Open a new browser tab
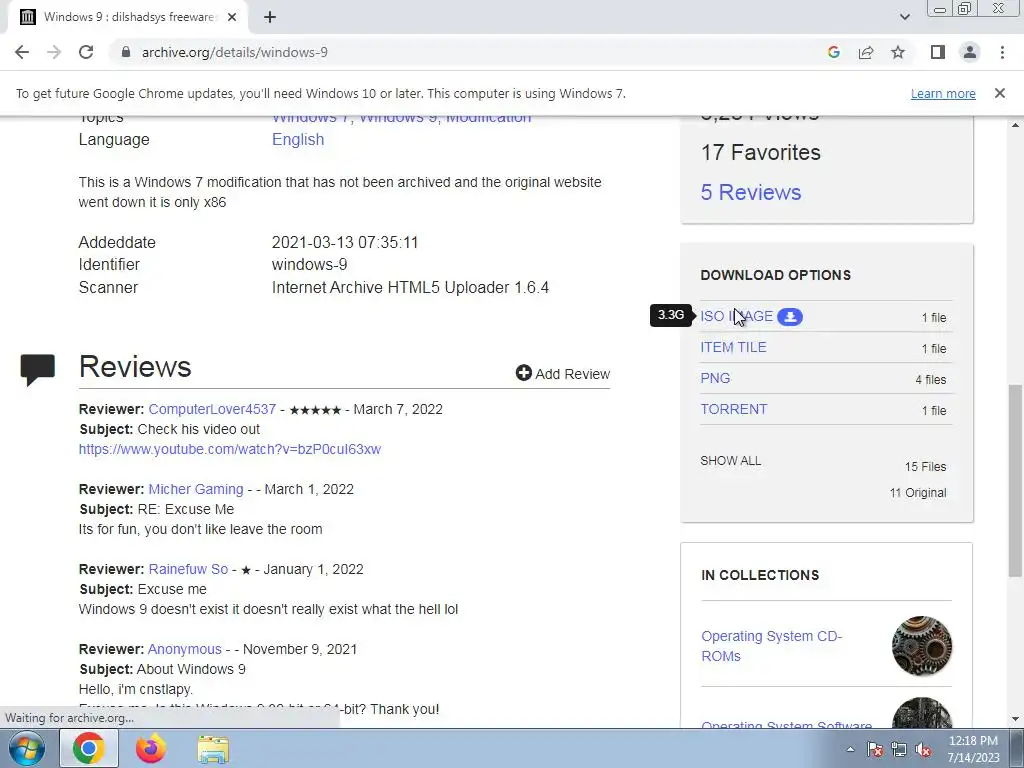 pos(270,17)
